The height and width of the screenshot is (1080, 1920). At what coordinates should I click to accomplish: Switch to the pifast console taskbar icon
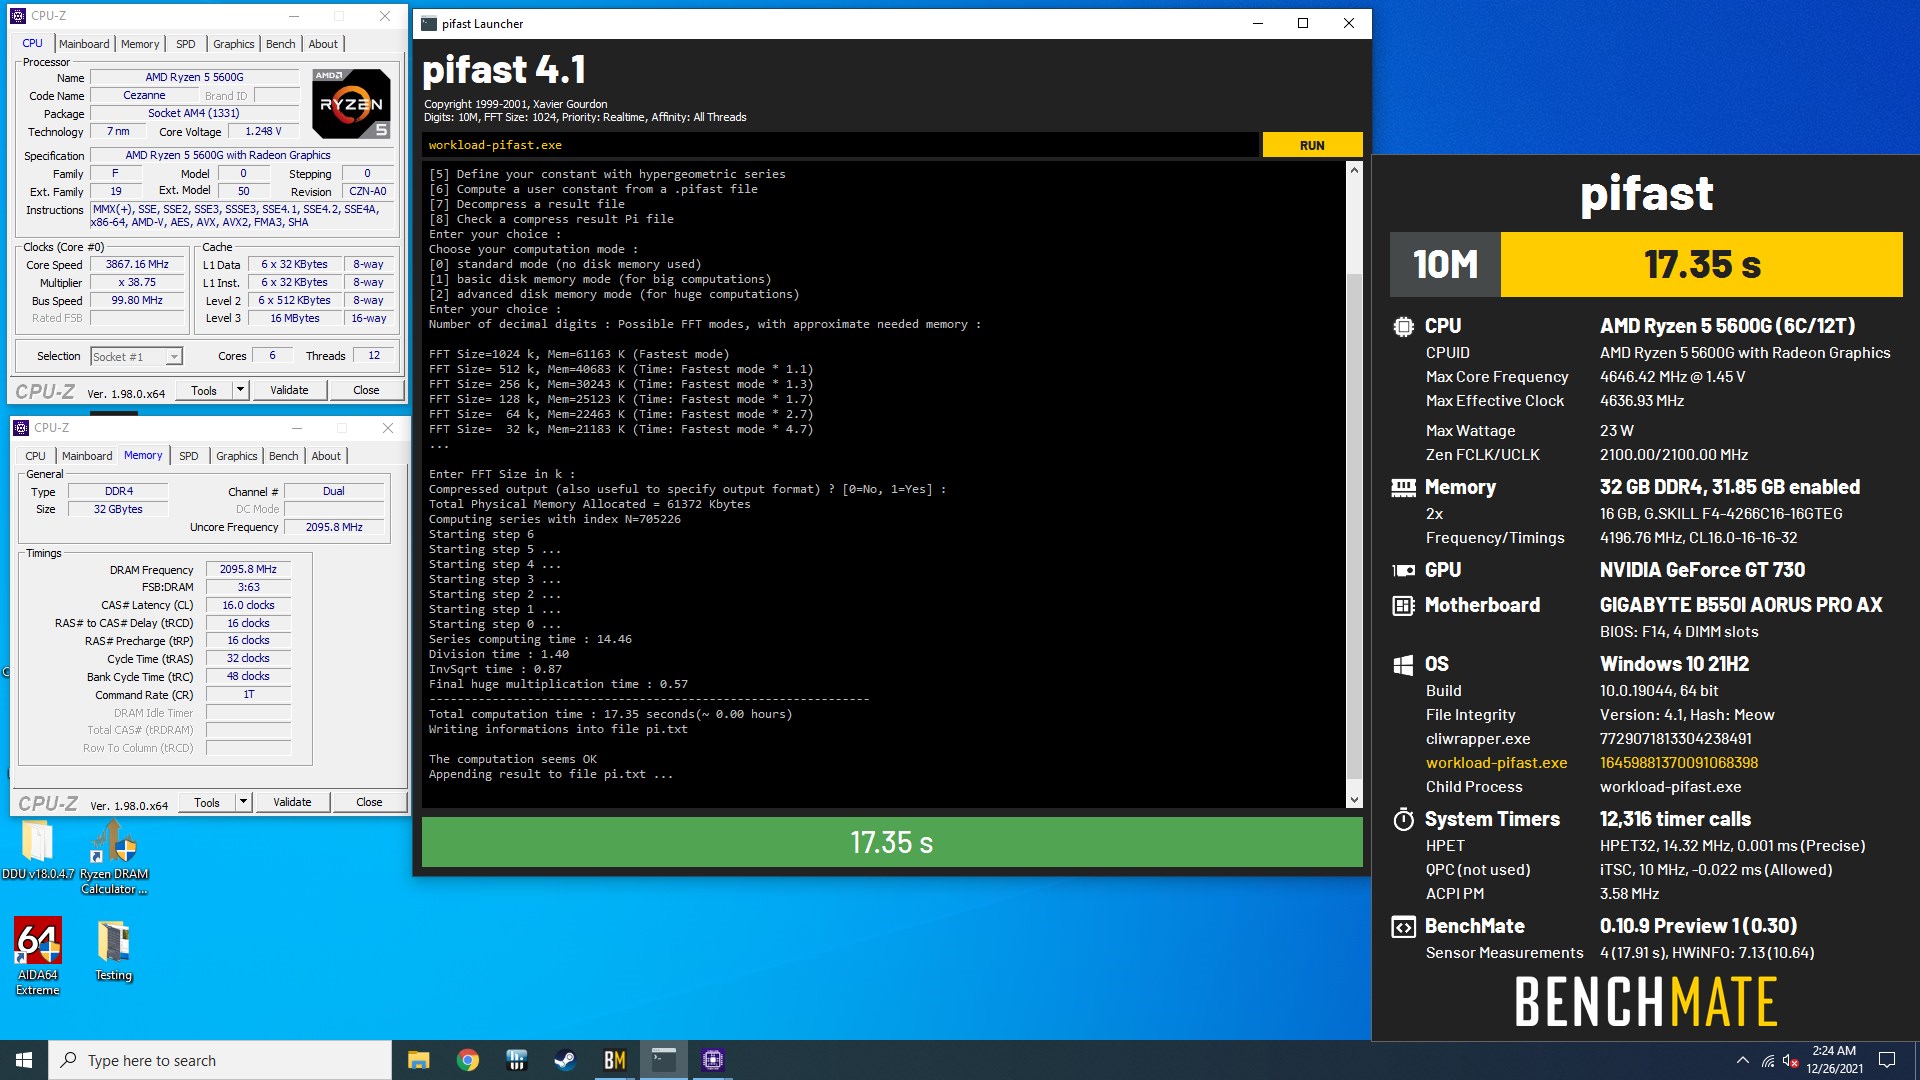pos(663,1060)
